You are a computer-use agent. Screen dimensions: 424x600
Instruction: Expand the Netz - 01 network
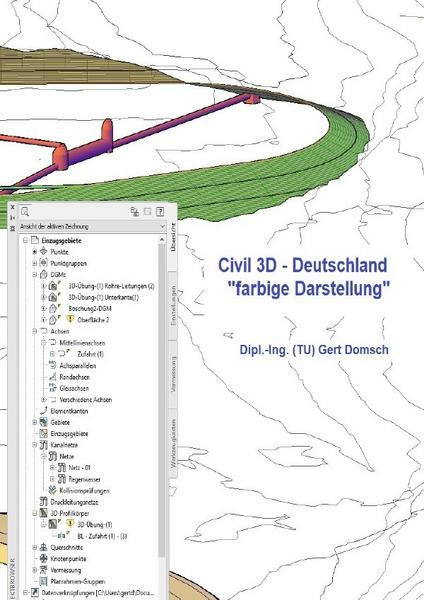[x=52, y=468]
